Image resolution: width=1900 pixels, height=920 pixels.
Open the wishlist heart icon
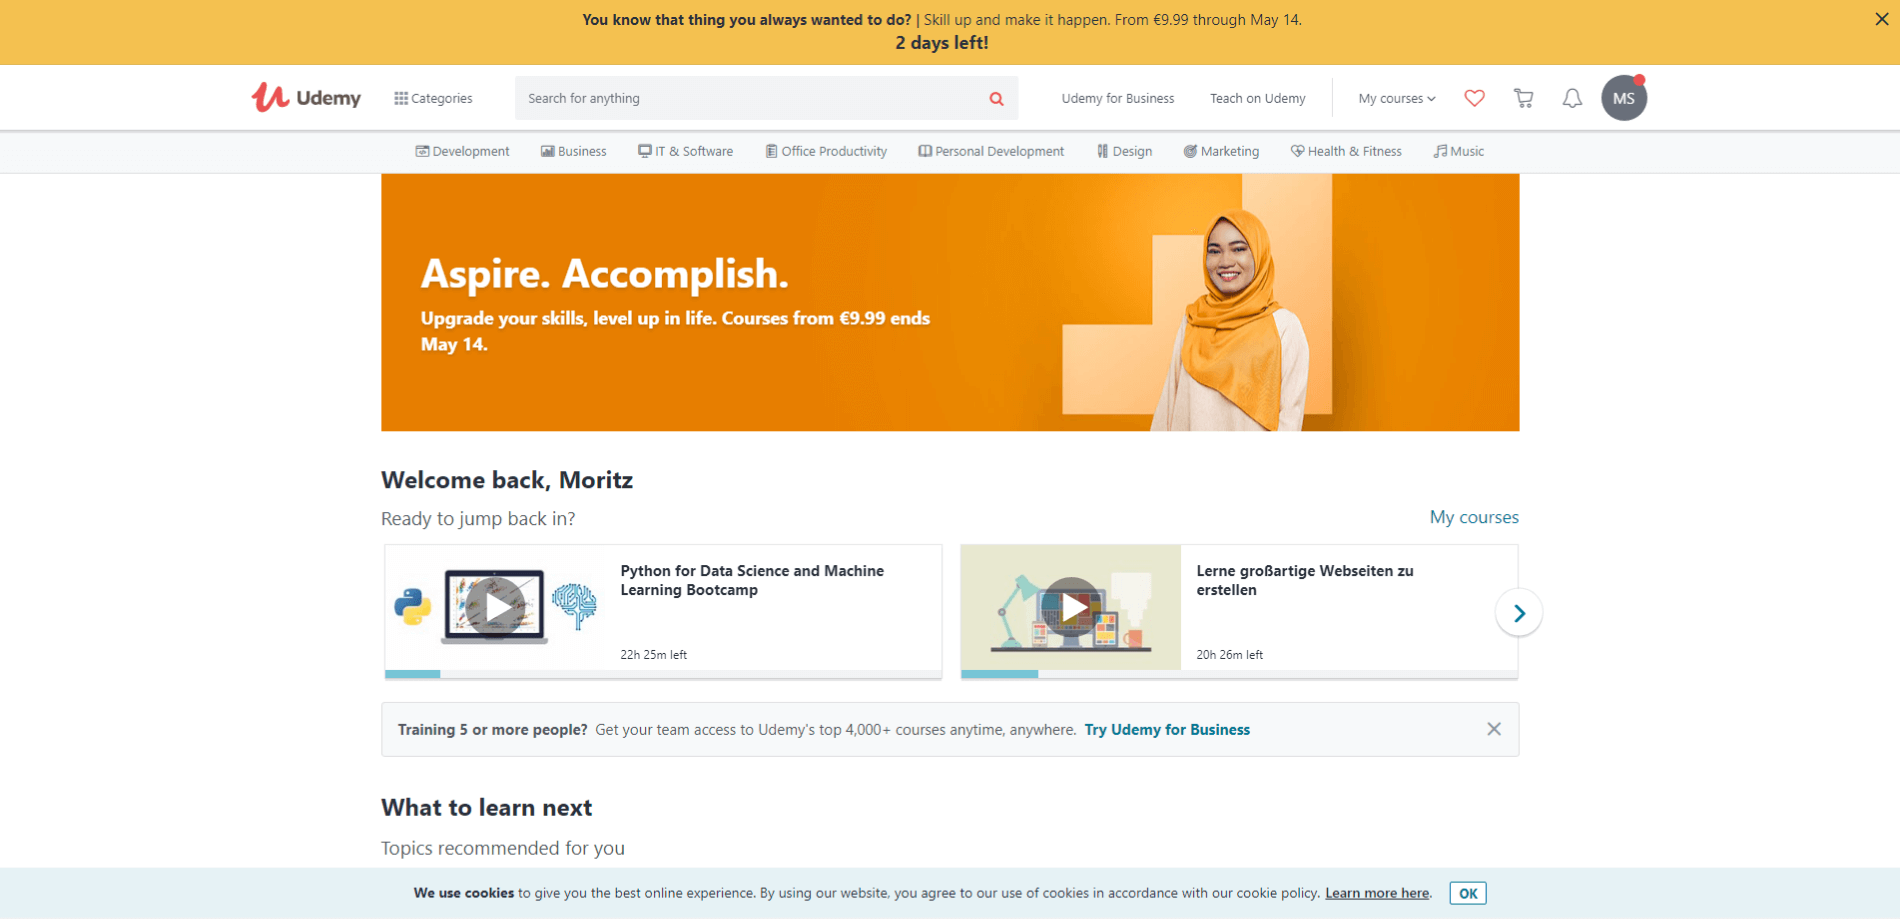[1474, 98]
